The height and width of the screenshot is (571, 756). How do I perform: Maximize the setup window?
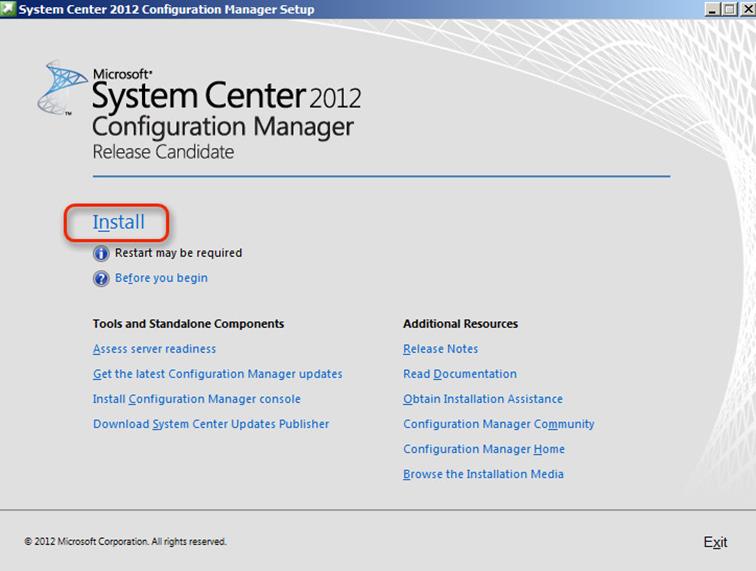point(729,9)
